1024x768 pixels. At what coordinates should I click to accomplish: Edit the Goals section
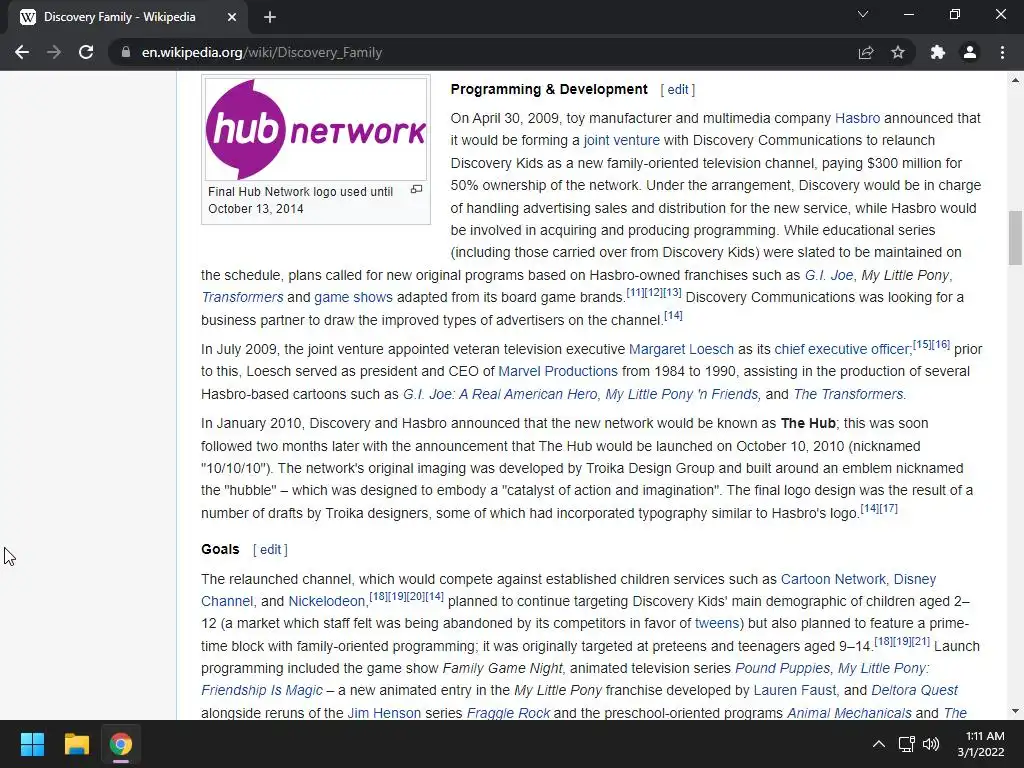point(270,550)
